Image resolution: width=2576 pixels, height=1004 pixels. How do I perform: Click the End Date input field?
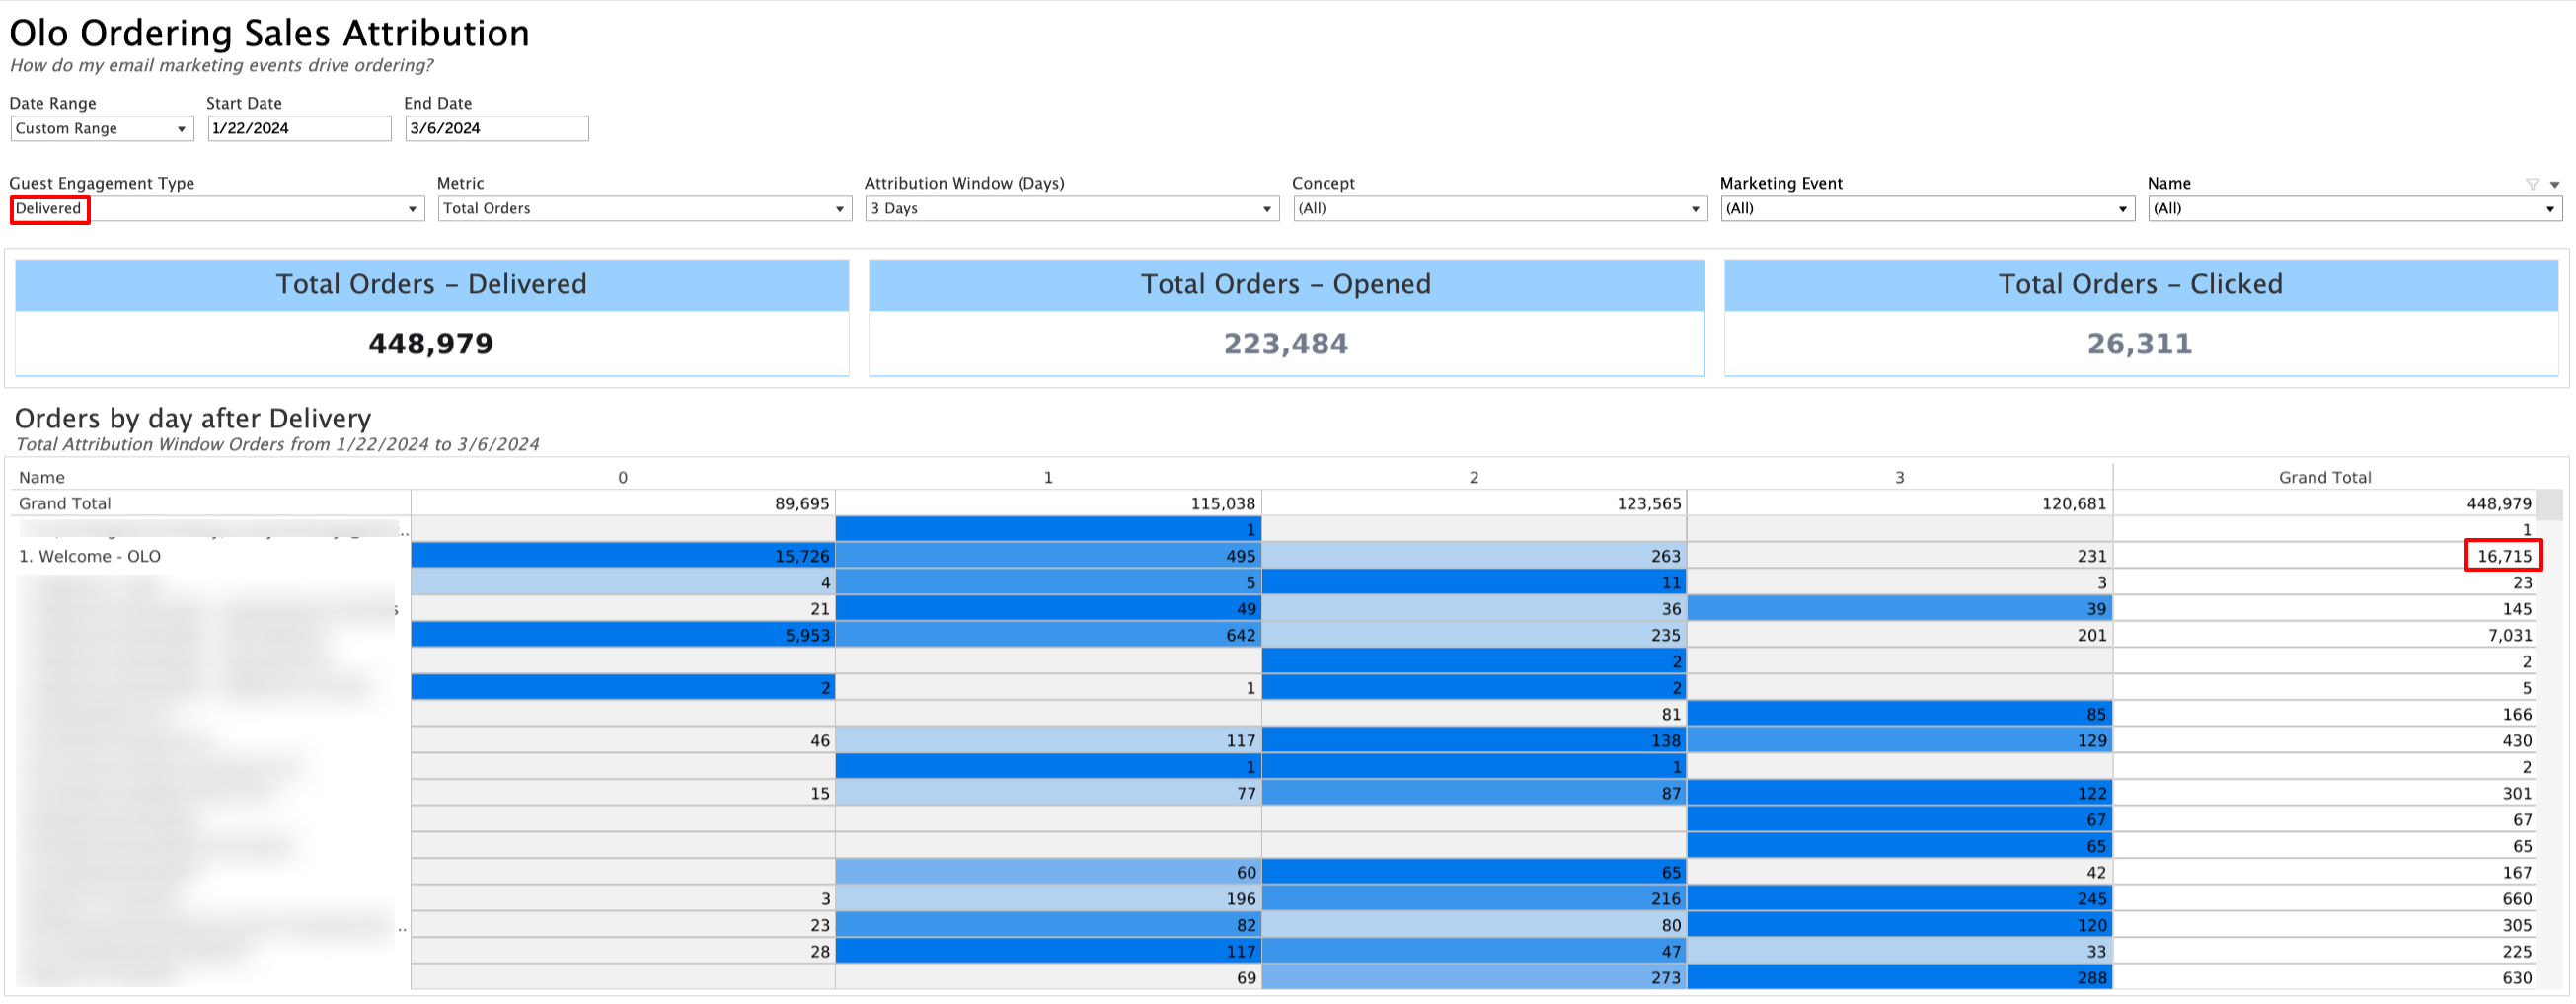[x=496, y=129]
